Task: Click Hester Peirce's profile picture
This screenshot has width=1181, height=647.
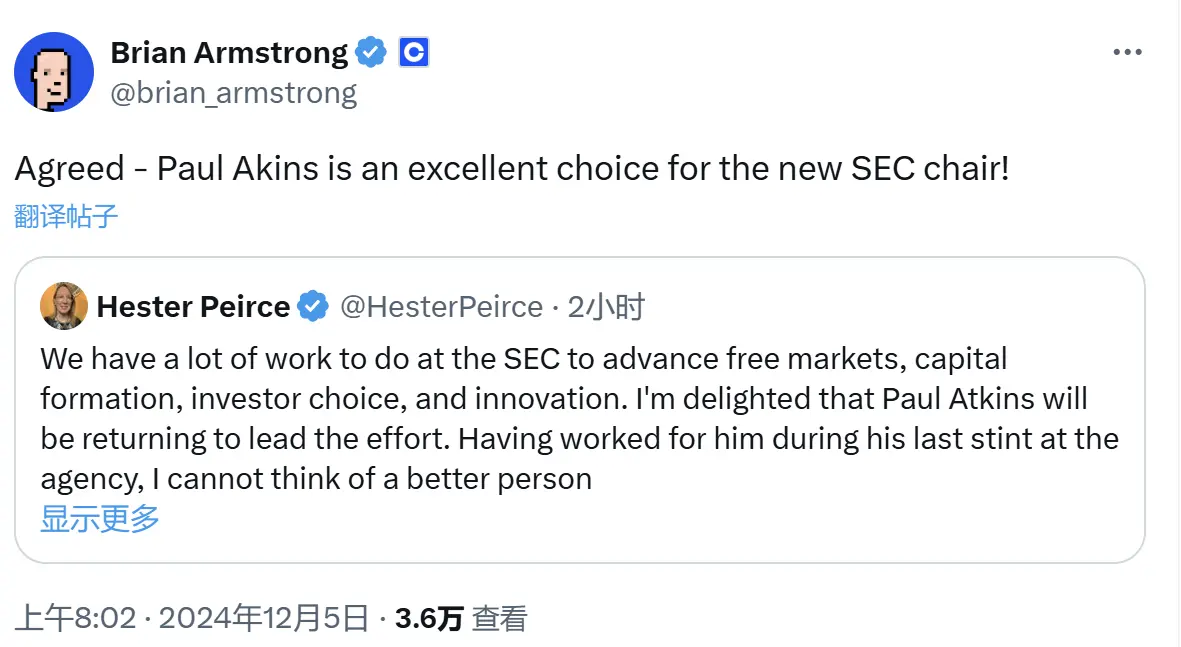Action: tap(63, 306)
